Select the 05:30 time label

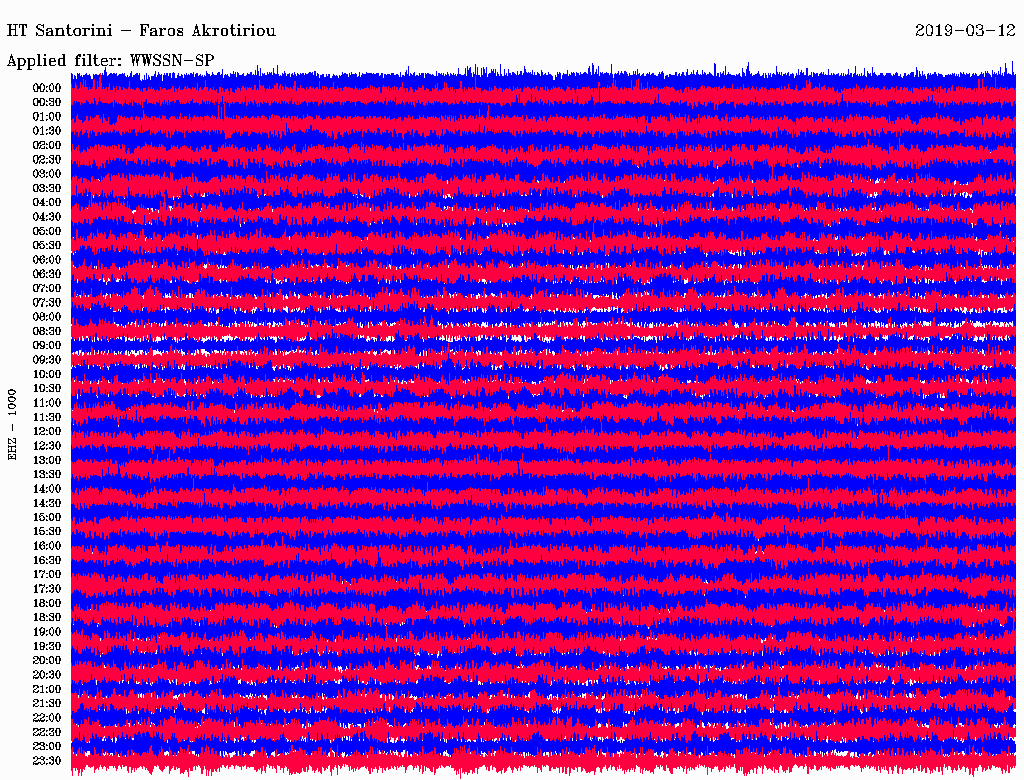point(47,246)
